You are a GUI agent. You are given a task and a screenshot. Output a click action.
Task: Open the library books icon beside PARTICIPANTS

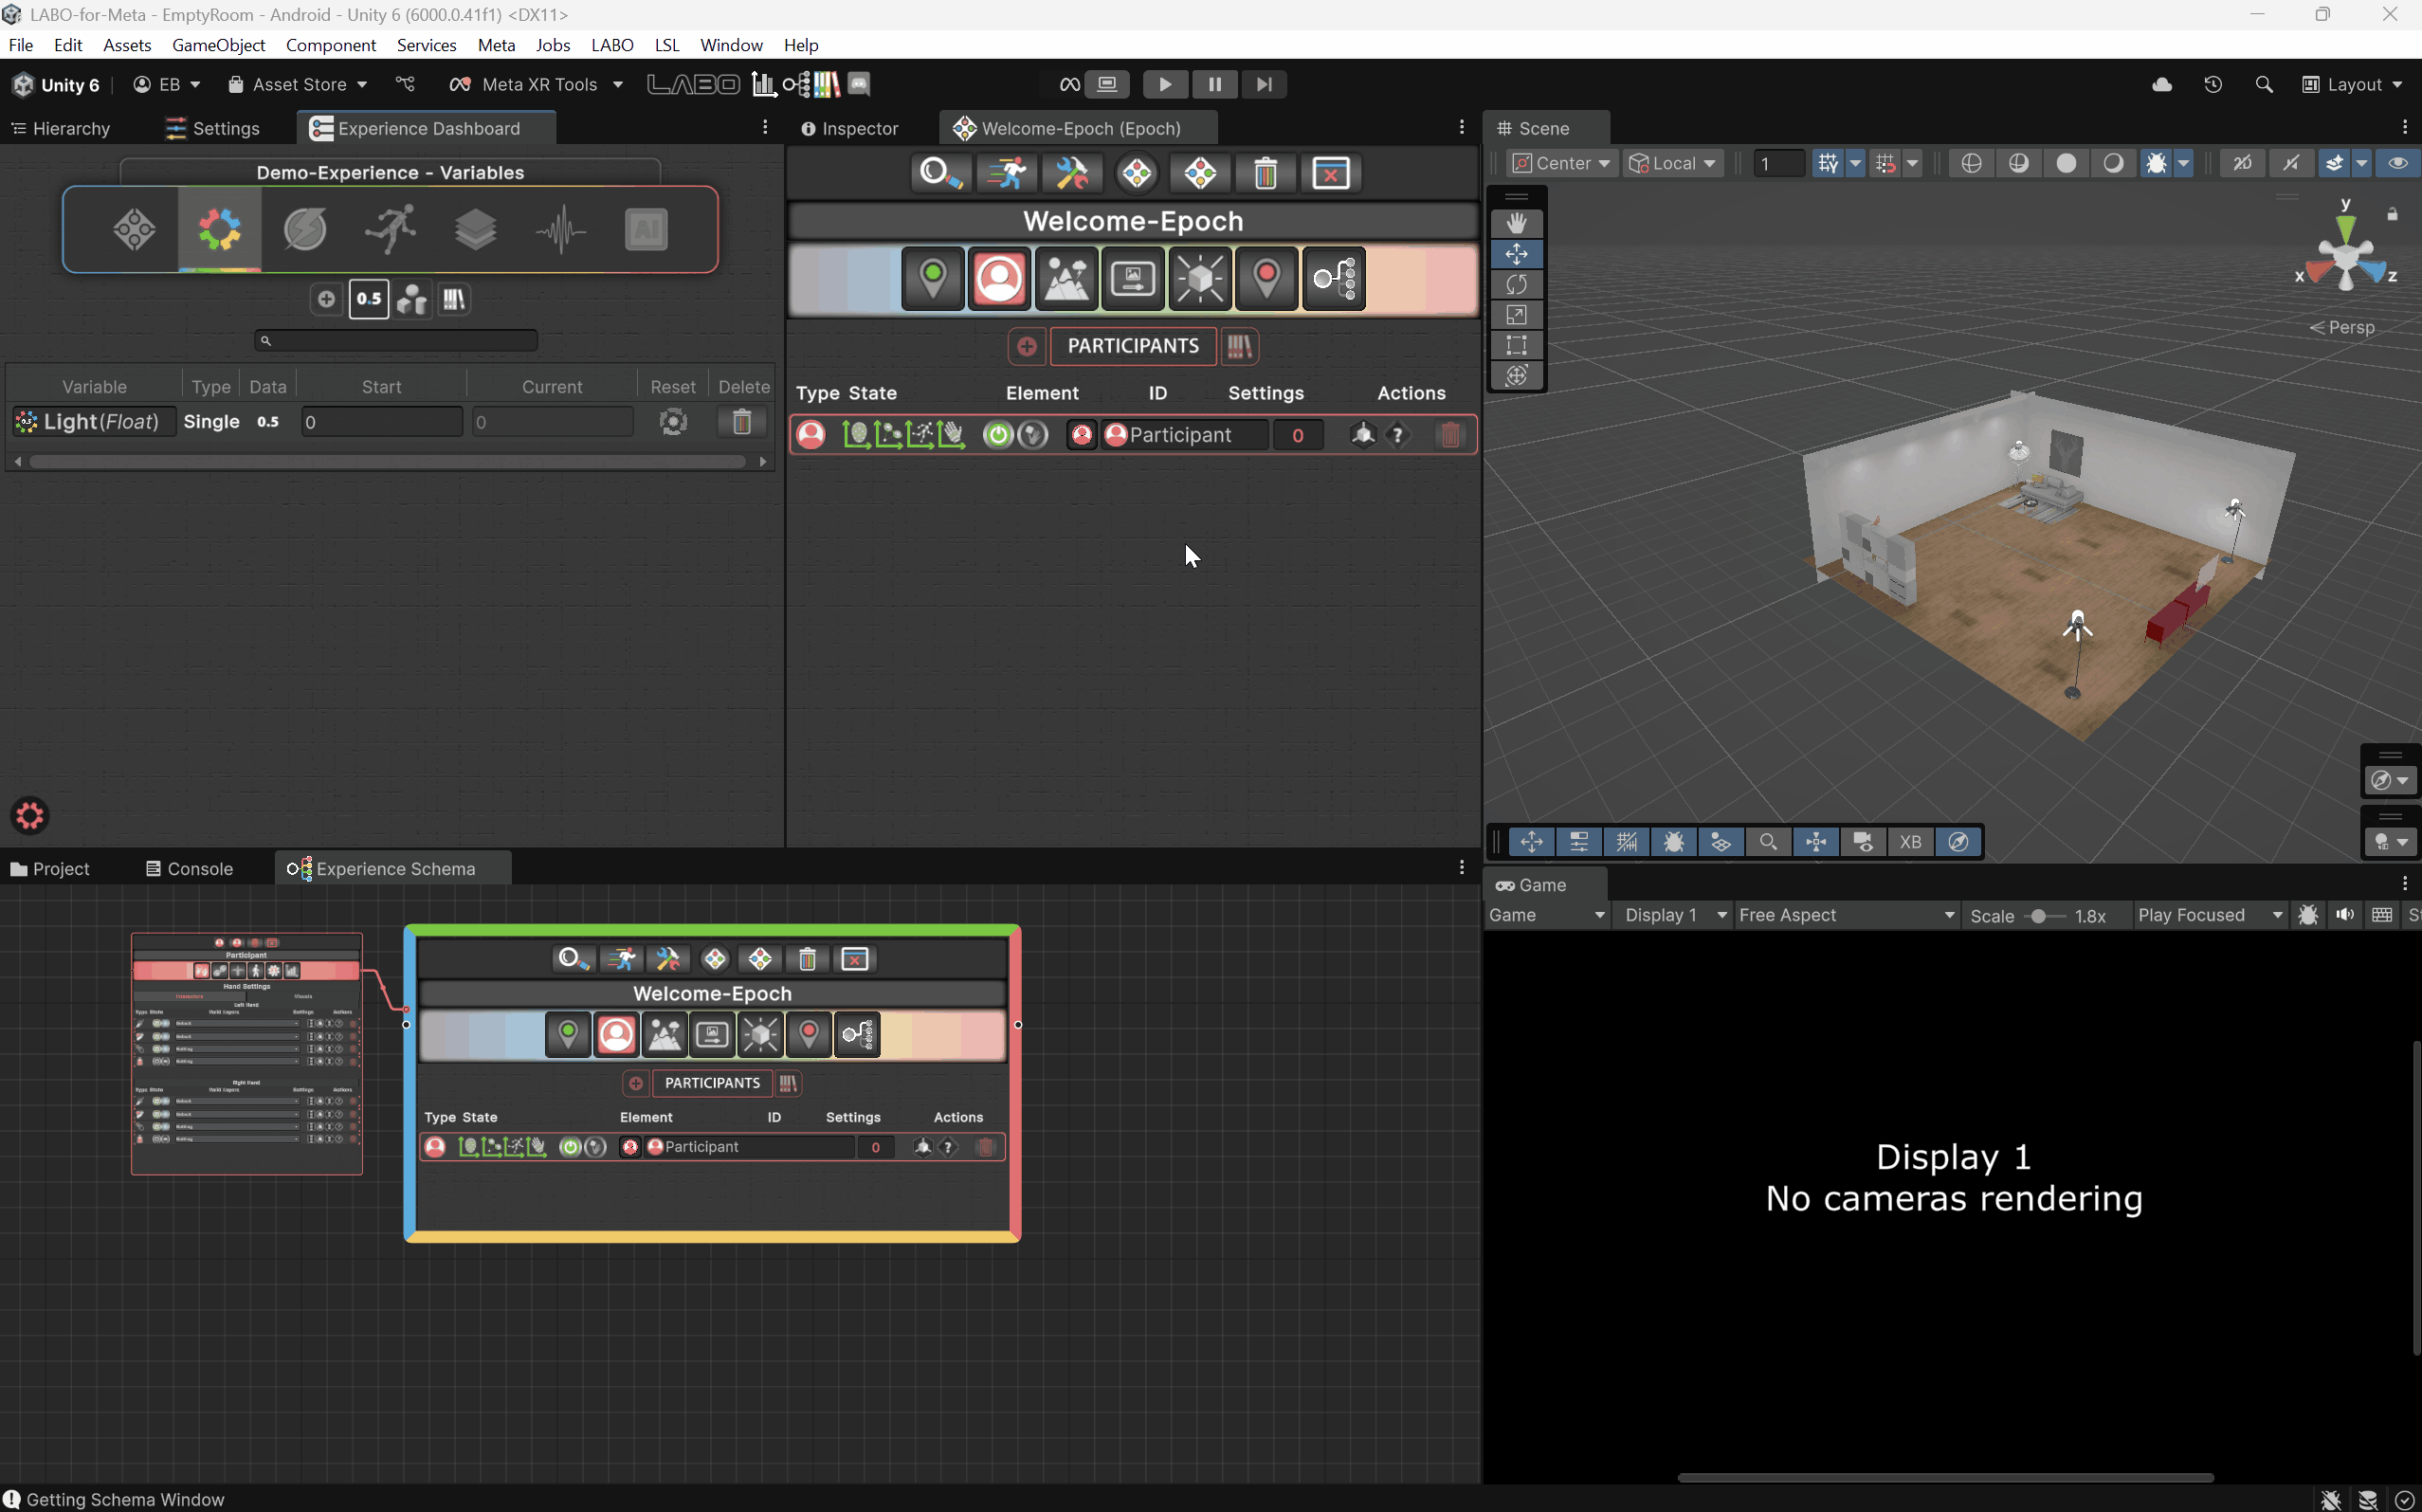pos(1240,347)
